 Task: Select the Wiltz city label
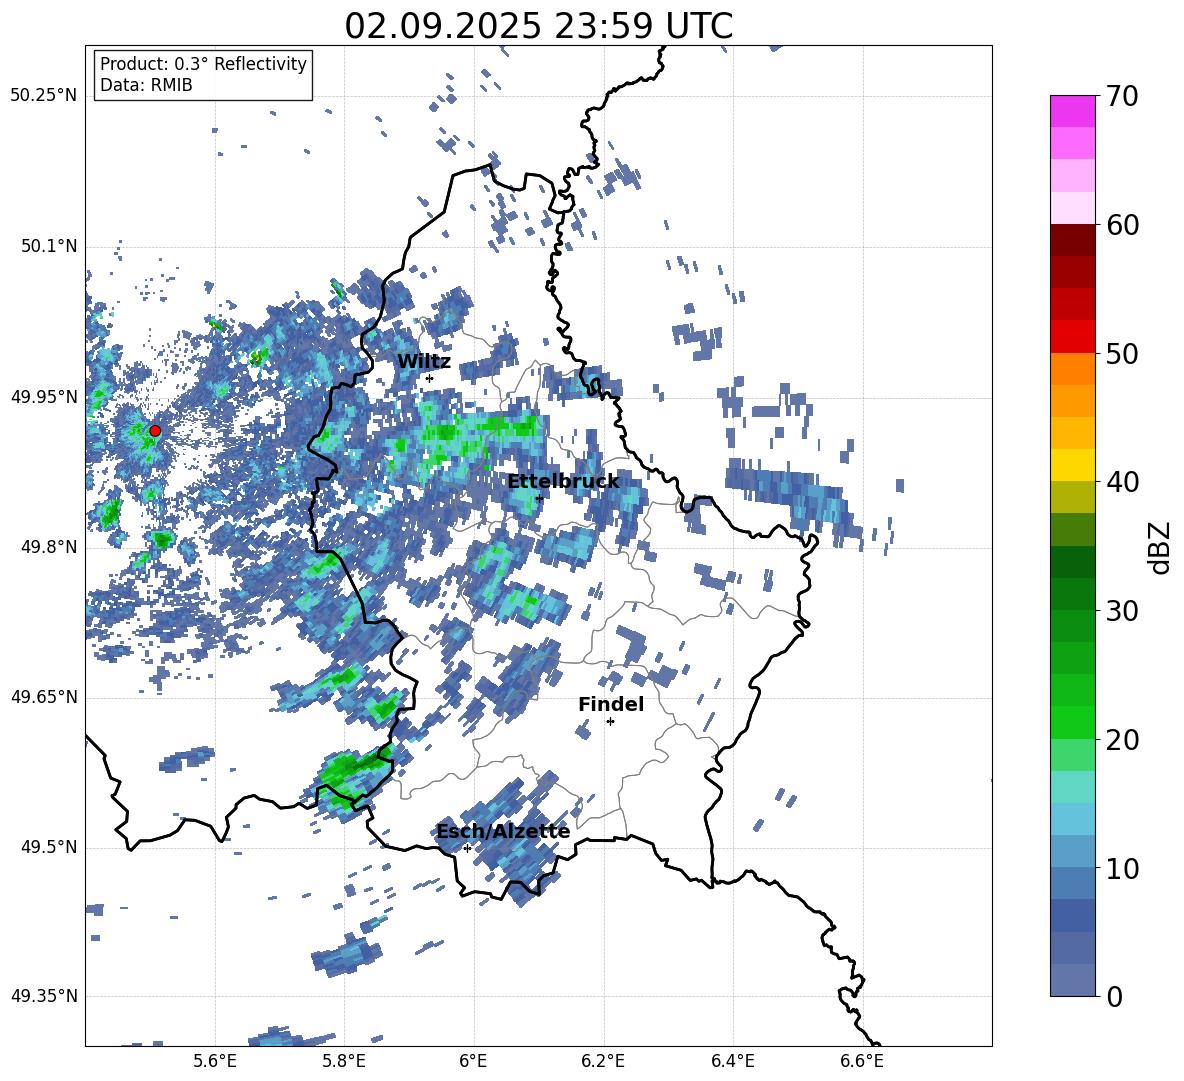424,362
